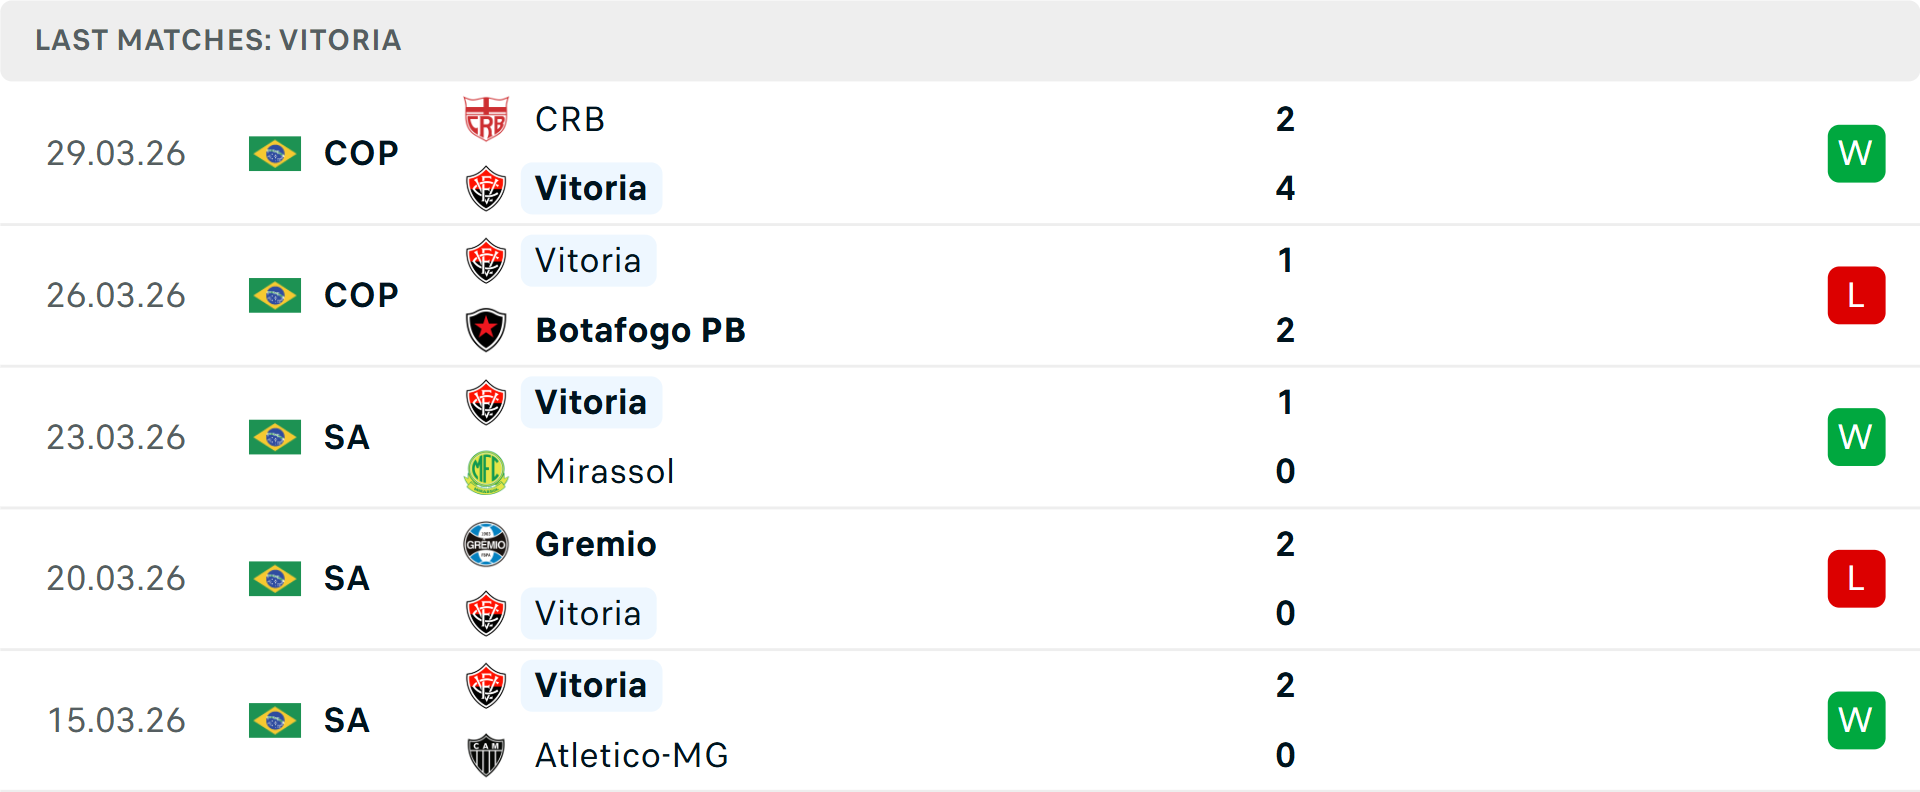Click the Mirassol club crest icon
The image size is (1920, 792).
click(486, 472)
